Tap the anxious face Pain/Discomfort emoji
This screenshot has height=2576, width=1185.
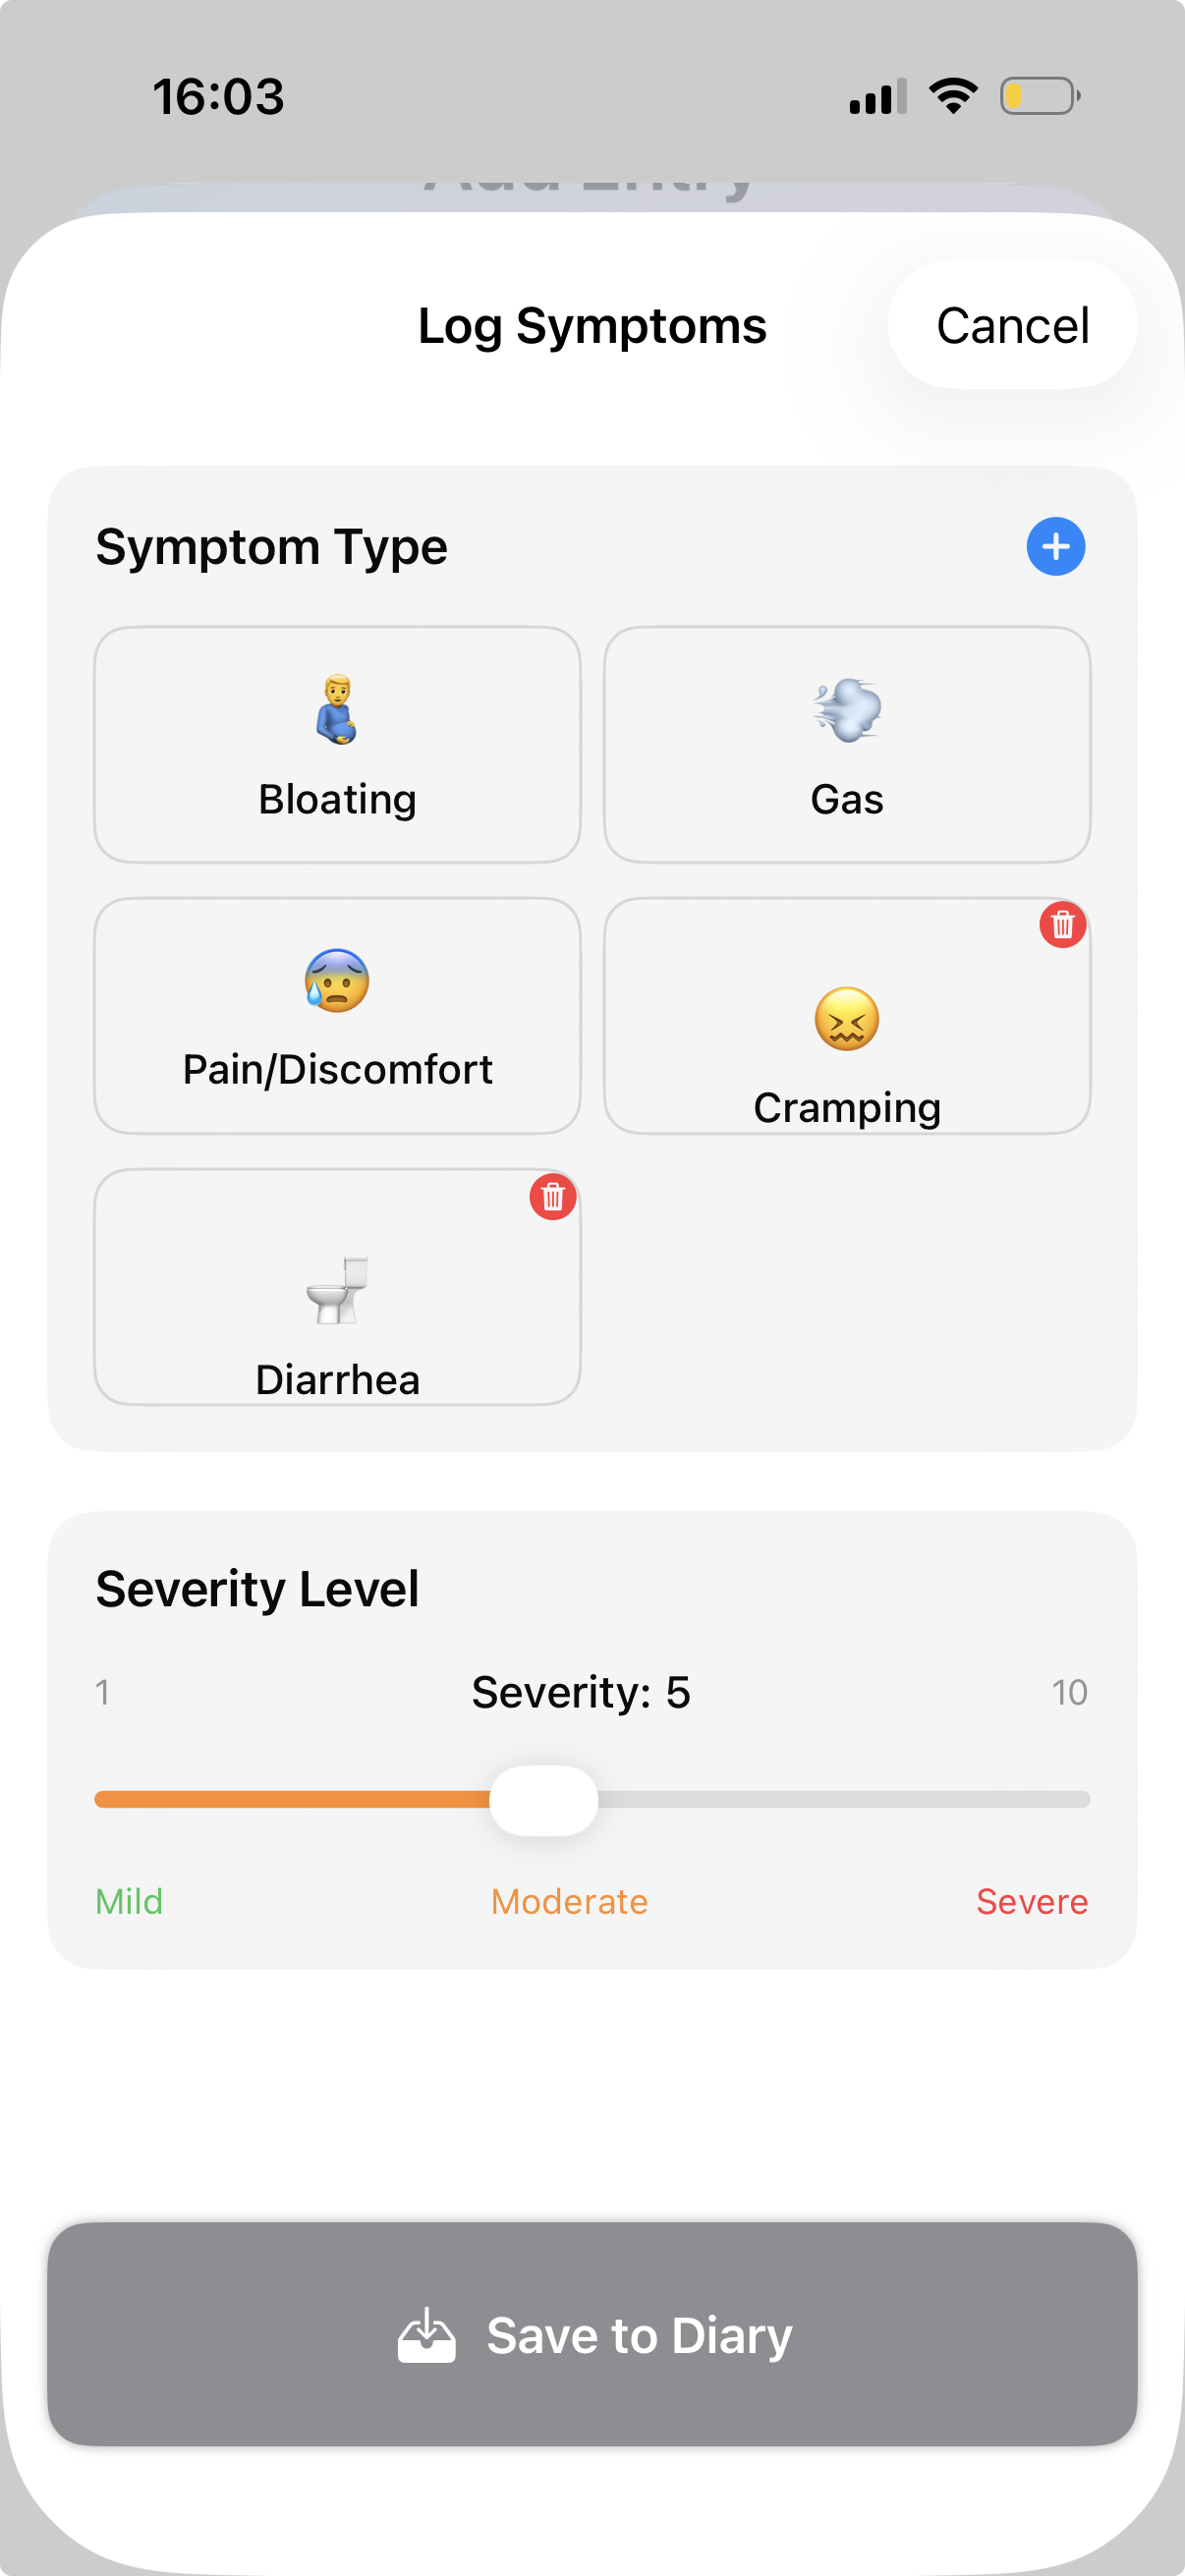click(x=337, y=981)
